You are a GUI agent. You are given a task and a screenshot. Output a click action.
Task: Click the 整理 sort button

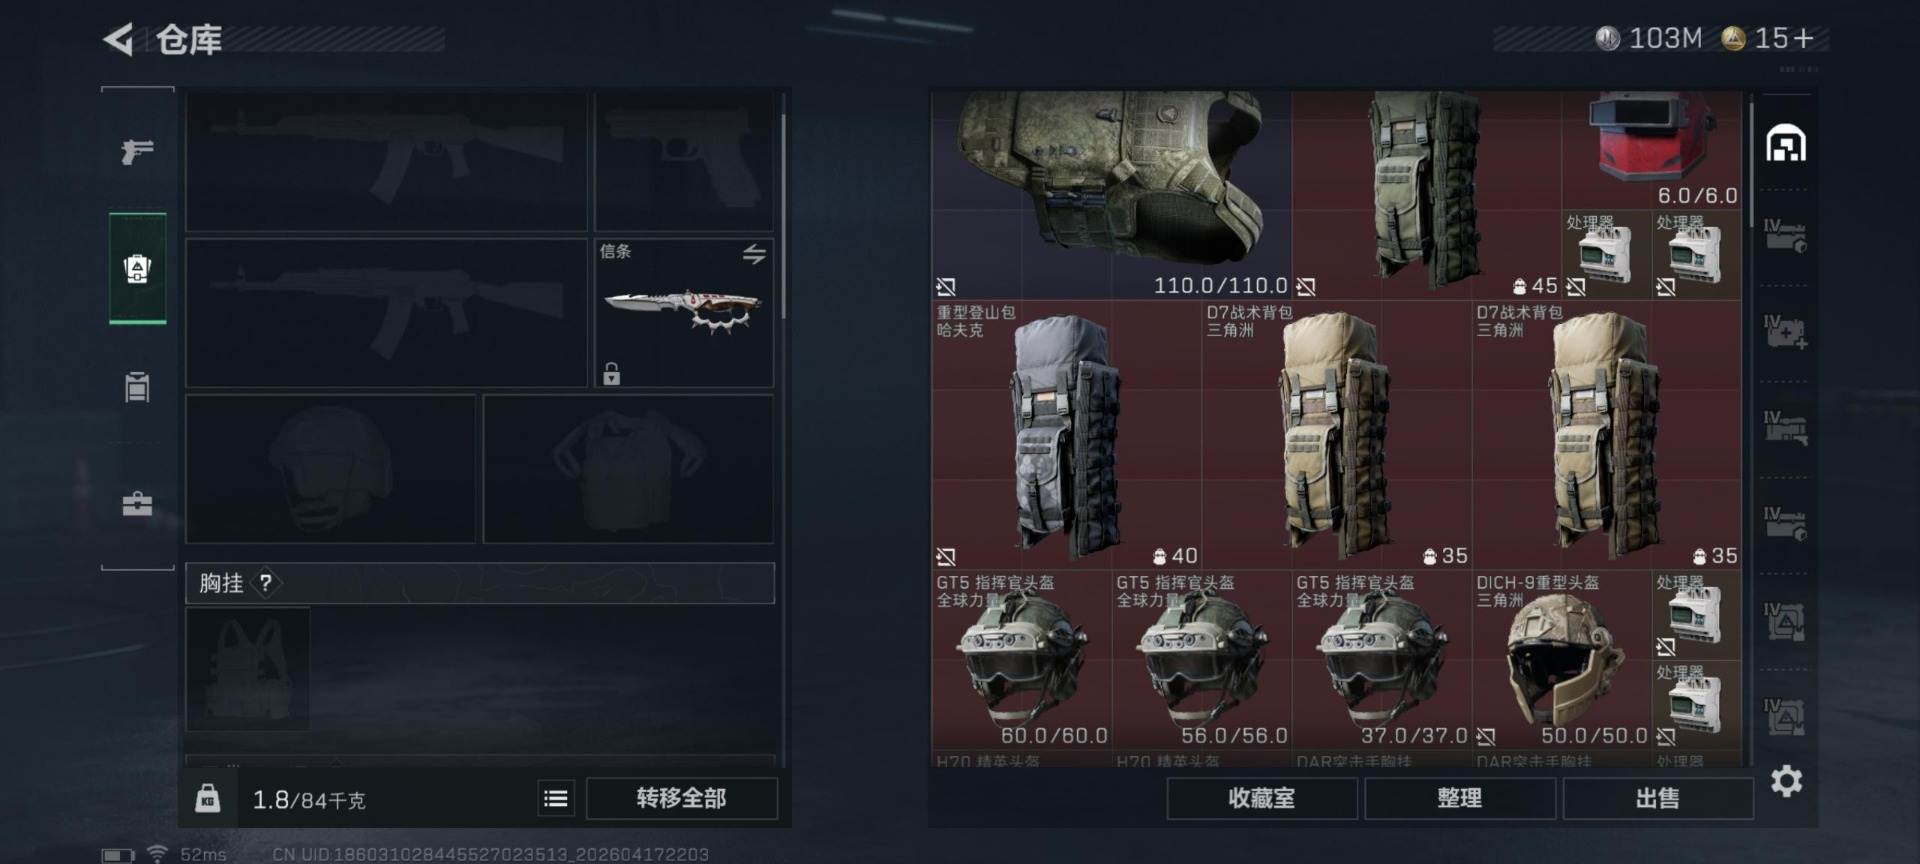[1460, 798]
